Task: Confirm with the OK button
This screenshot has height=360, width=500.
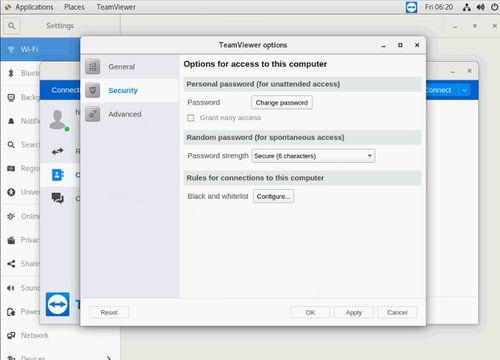Action: (x=310, y=312)
